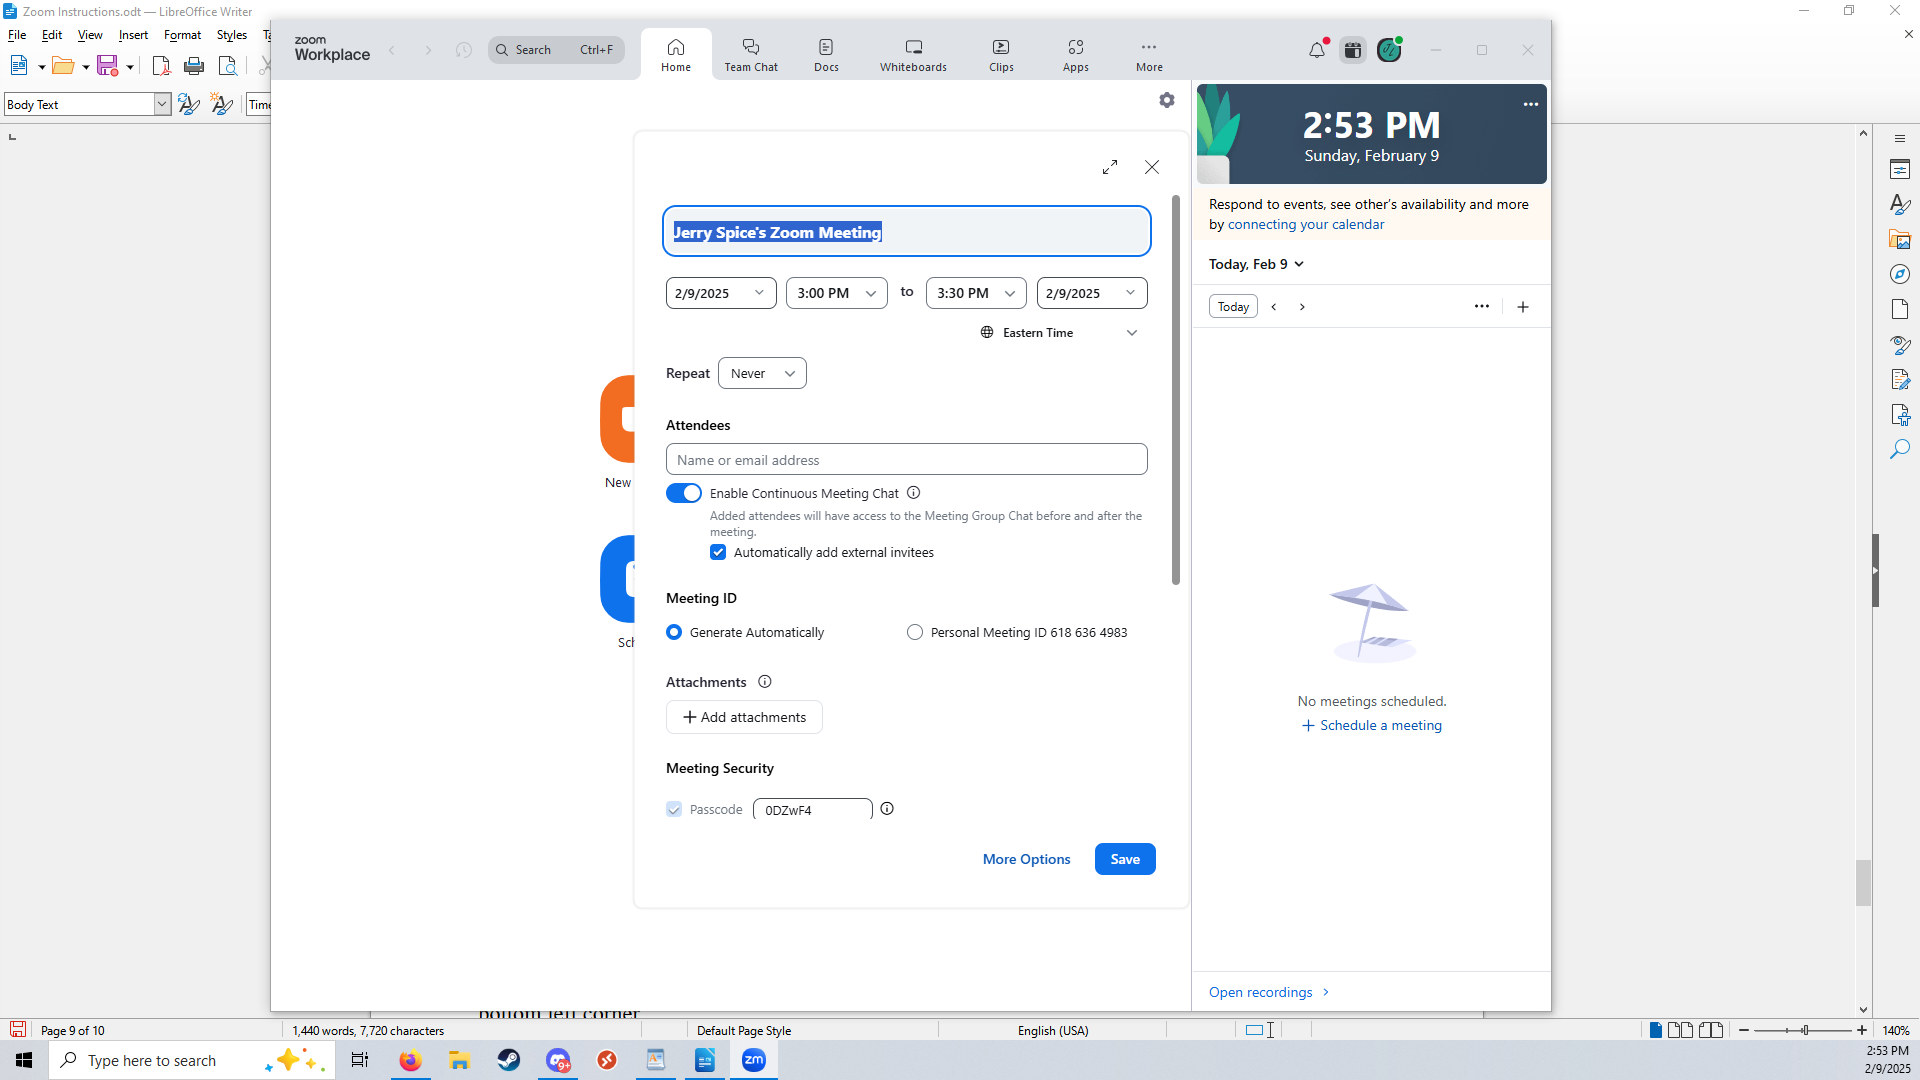Open LibreOffice Save button dropdown arrow
The width and height of the screenshot is (1920, 1080).
point(130,67)
